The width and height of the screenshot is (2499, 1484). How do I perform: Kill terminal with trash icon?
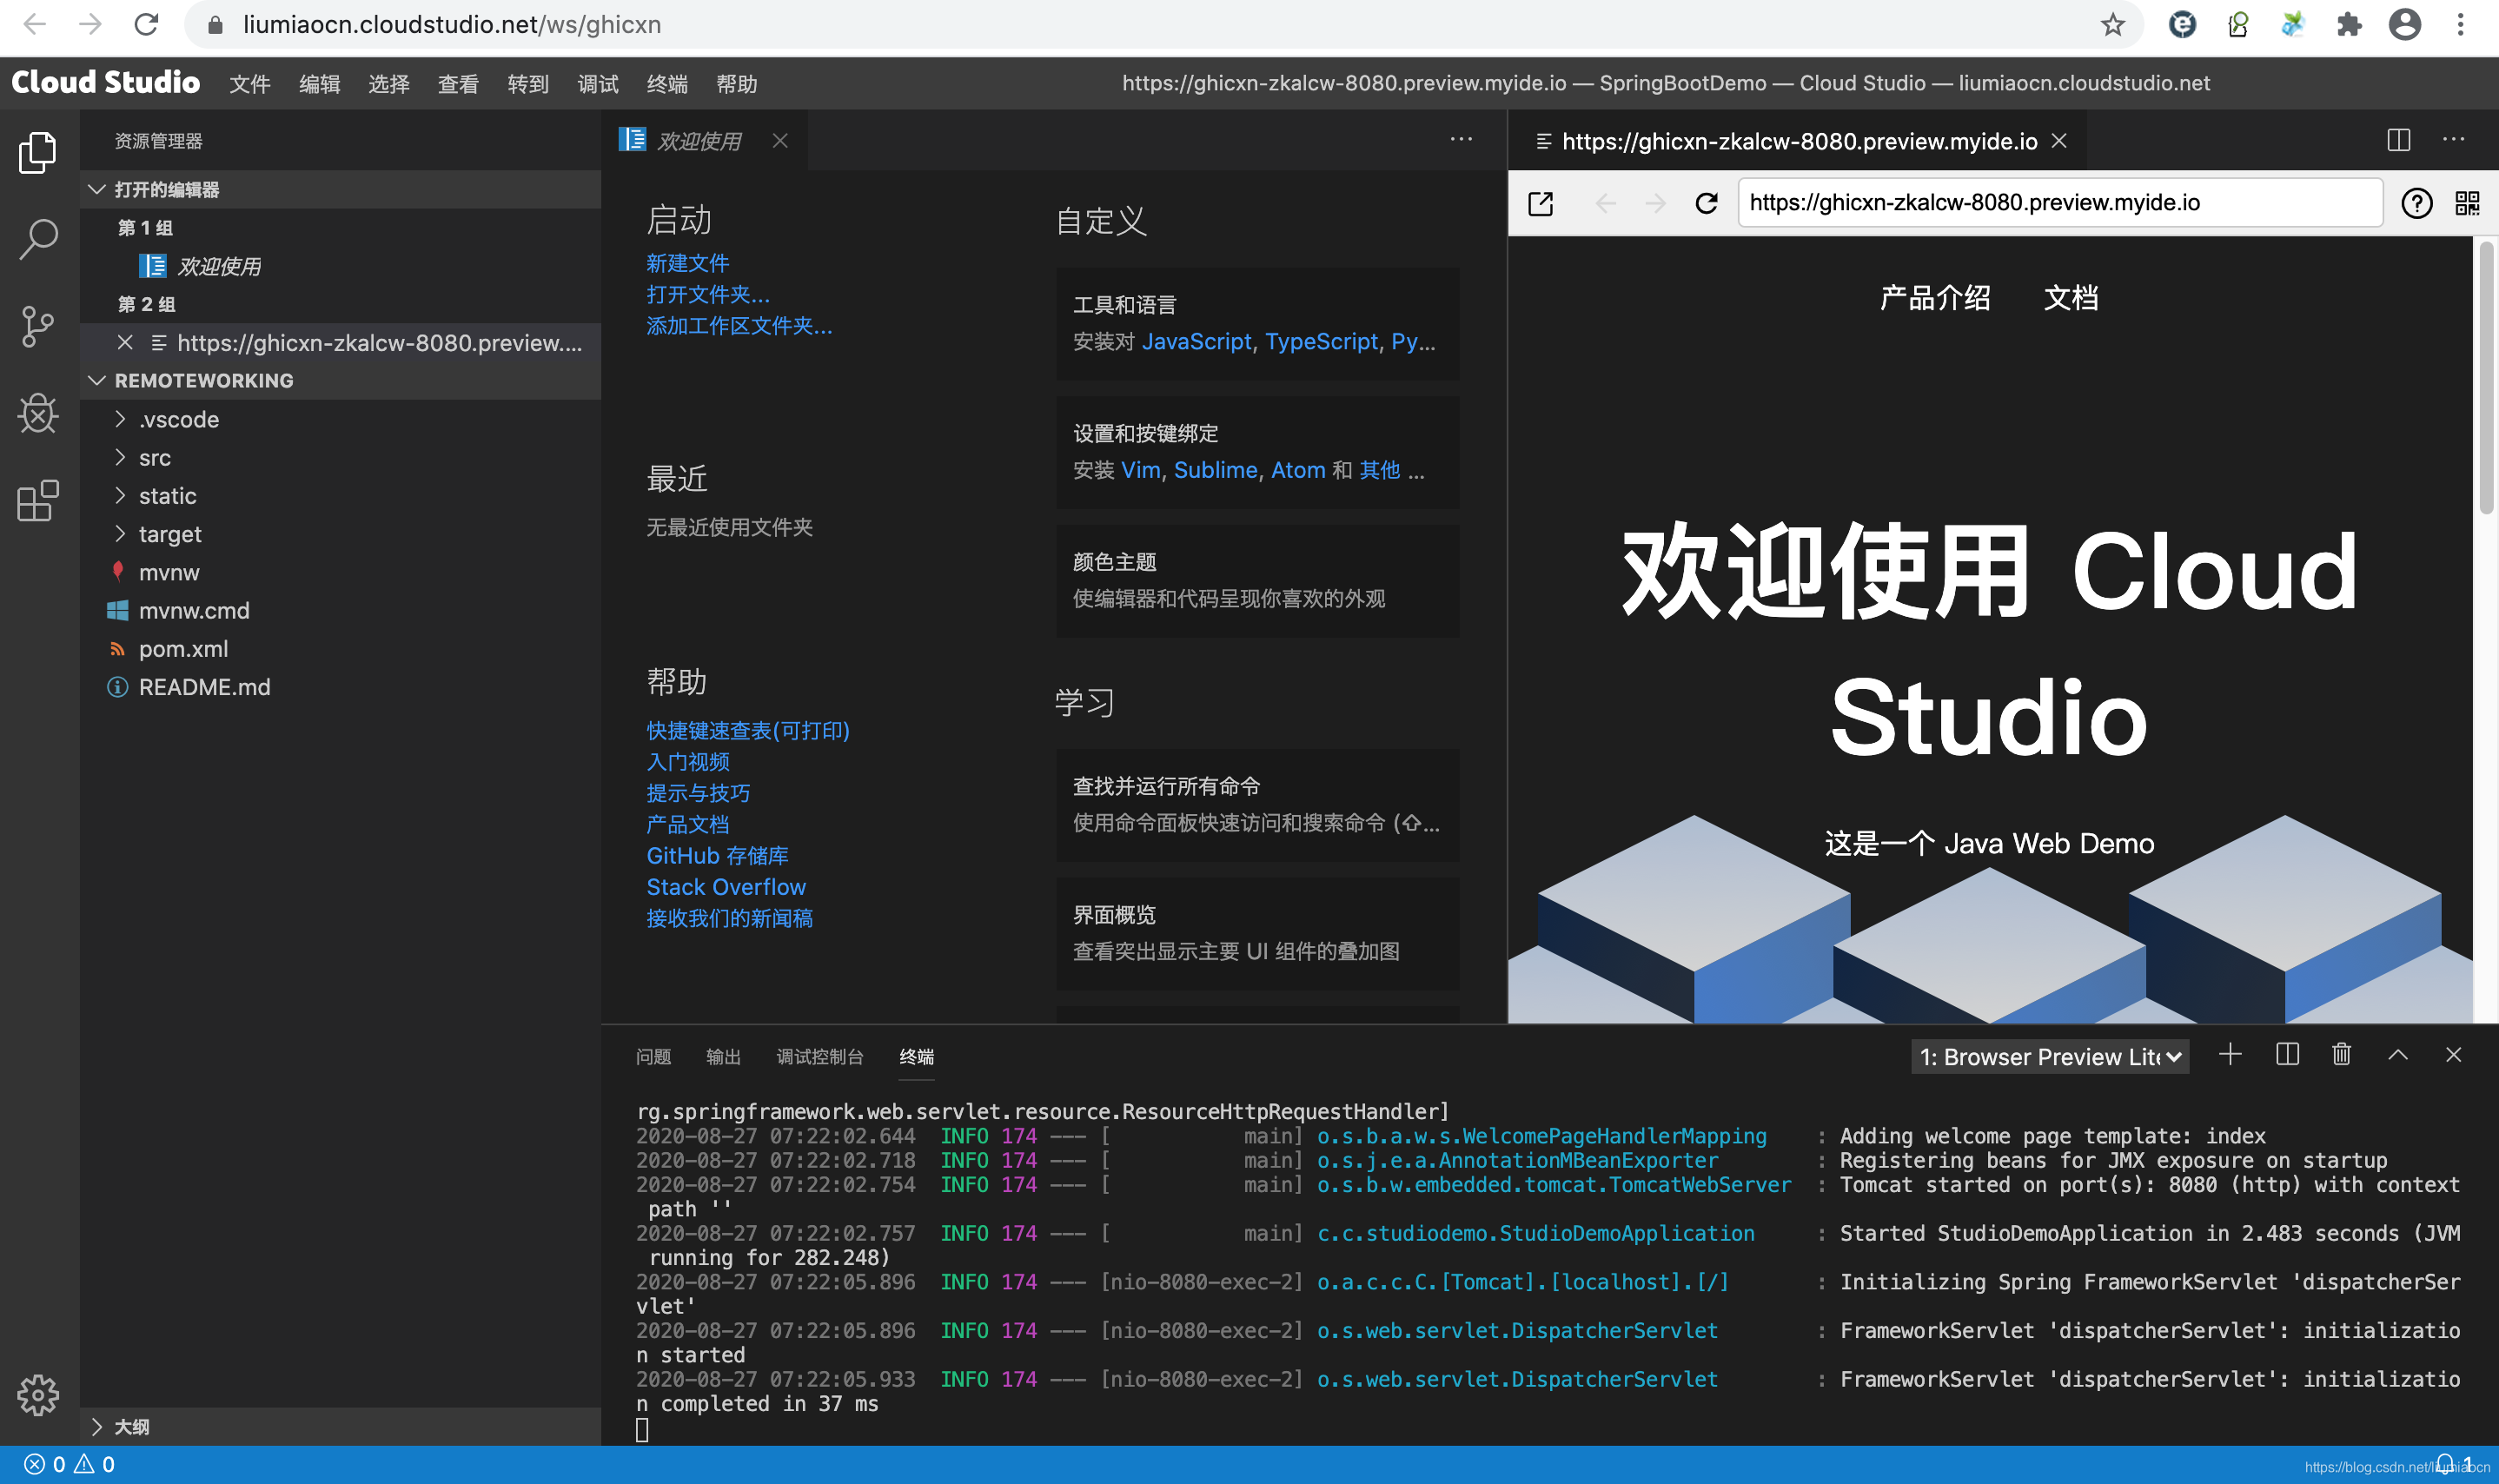point(2342,1055)
